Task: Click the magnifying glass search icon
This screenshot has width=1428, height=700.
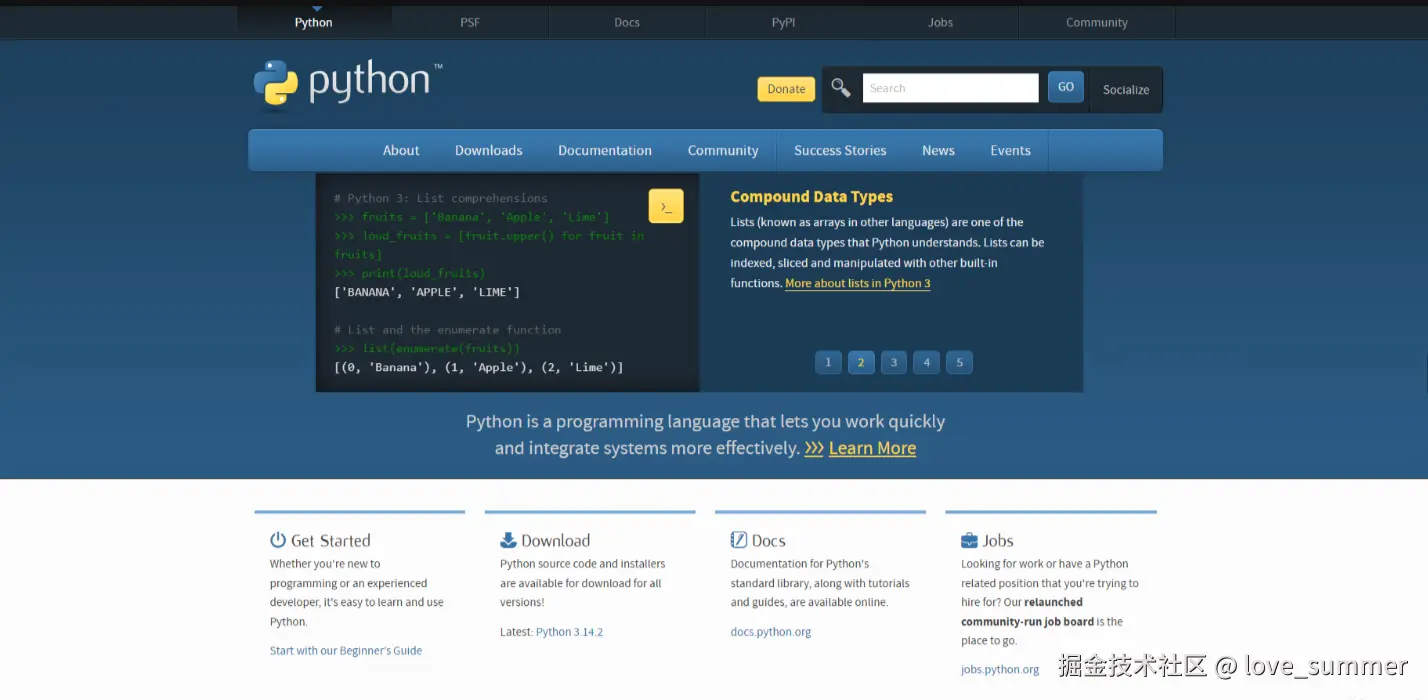Action: point(841,89)
